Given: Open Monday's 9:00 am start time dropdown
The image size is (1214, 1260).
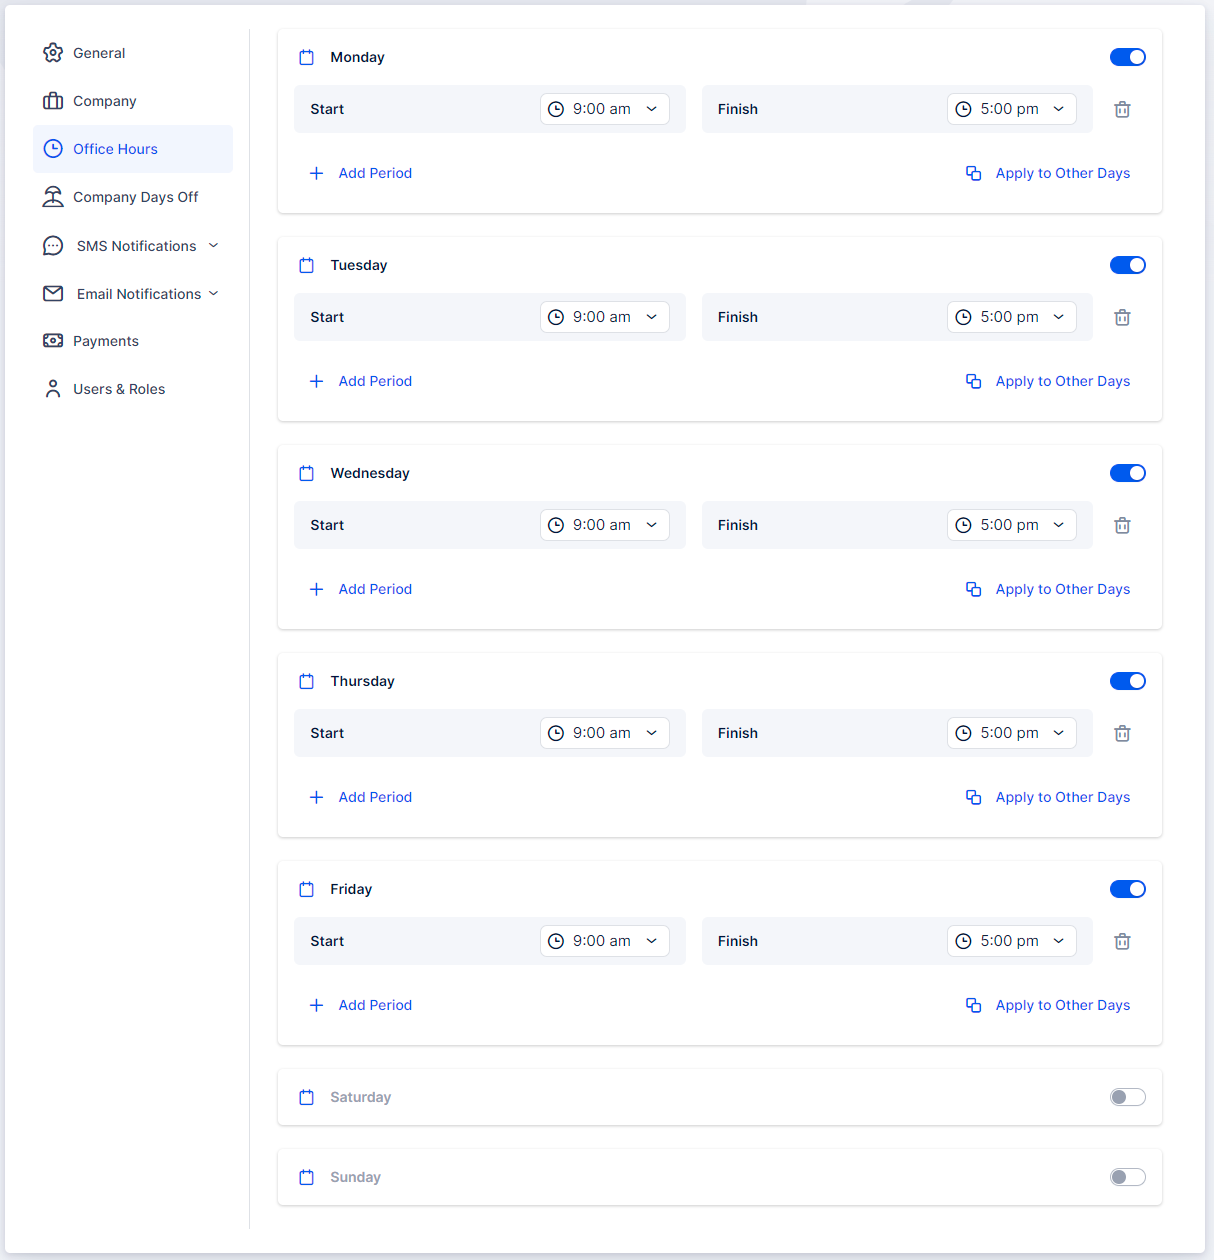Looking at the screenshot, I should [605, 109].
